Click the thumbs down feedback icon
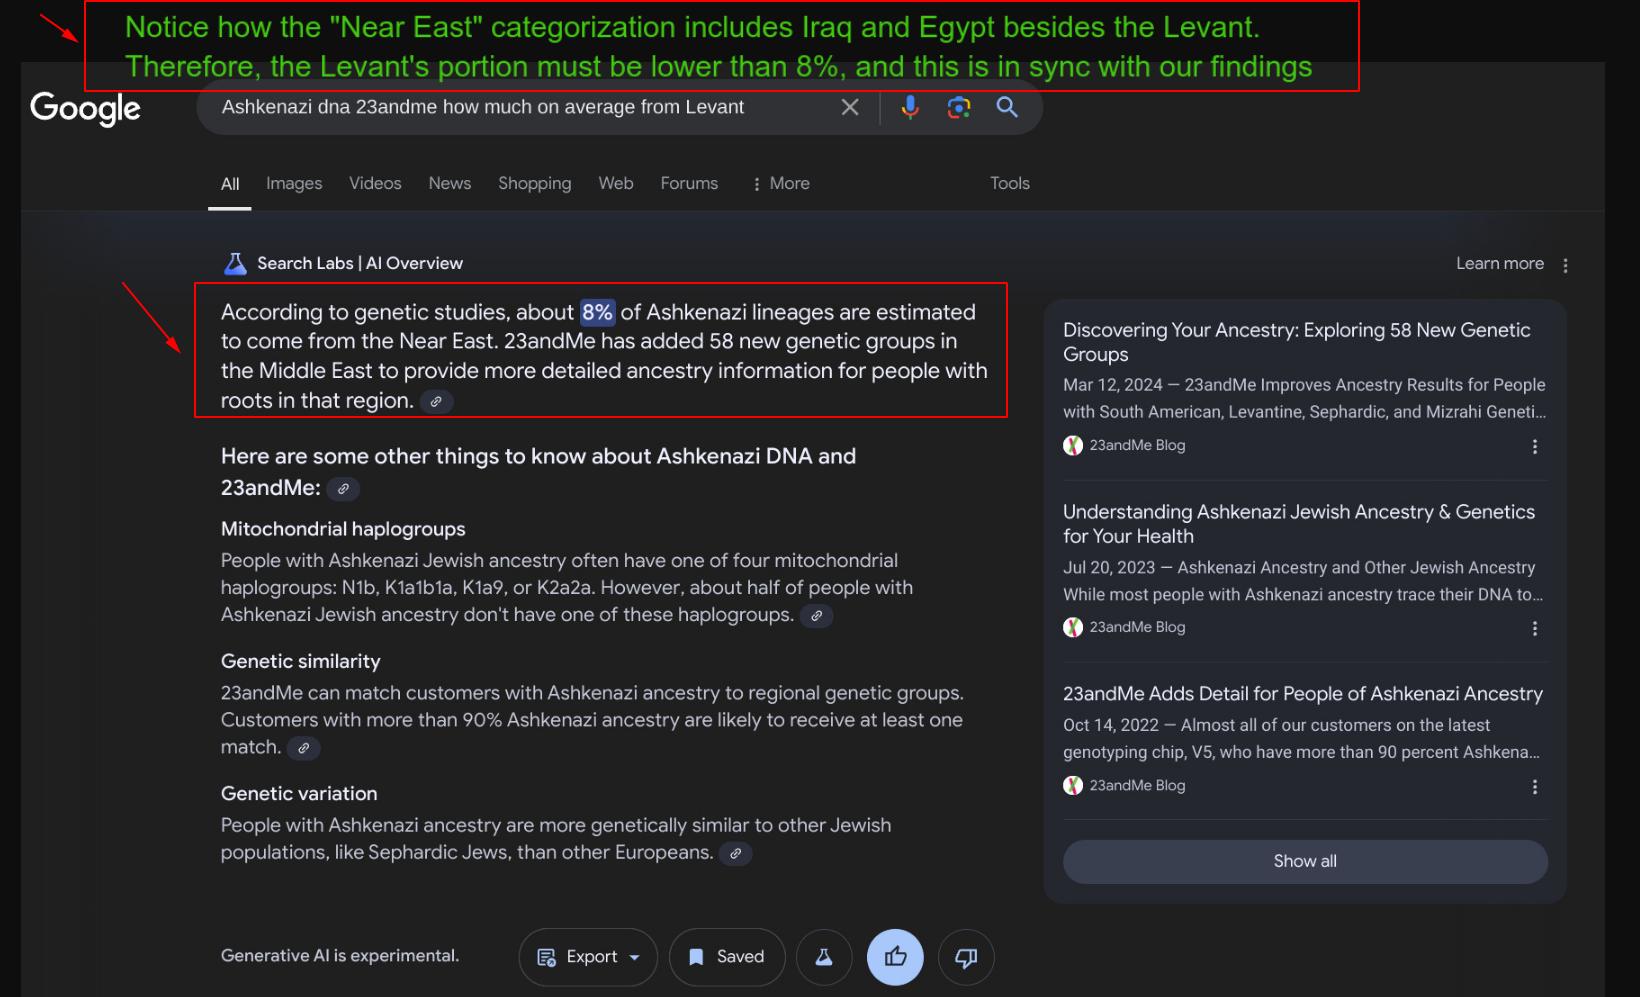Image resolution: width=1640 pixels, height=997 pixels. pos(966,957)
